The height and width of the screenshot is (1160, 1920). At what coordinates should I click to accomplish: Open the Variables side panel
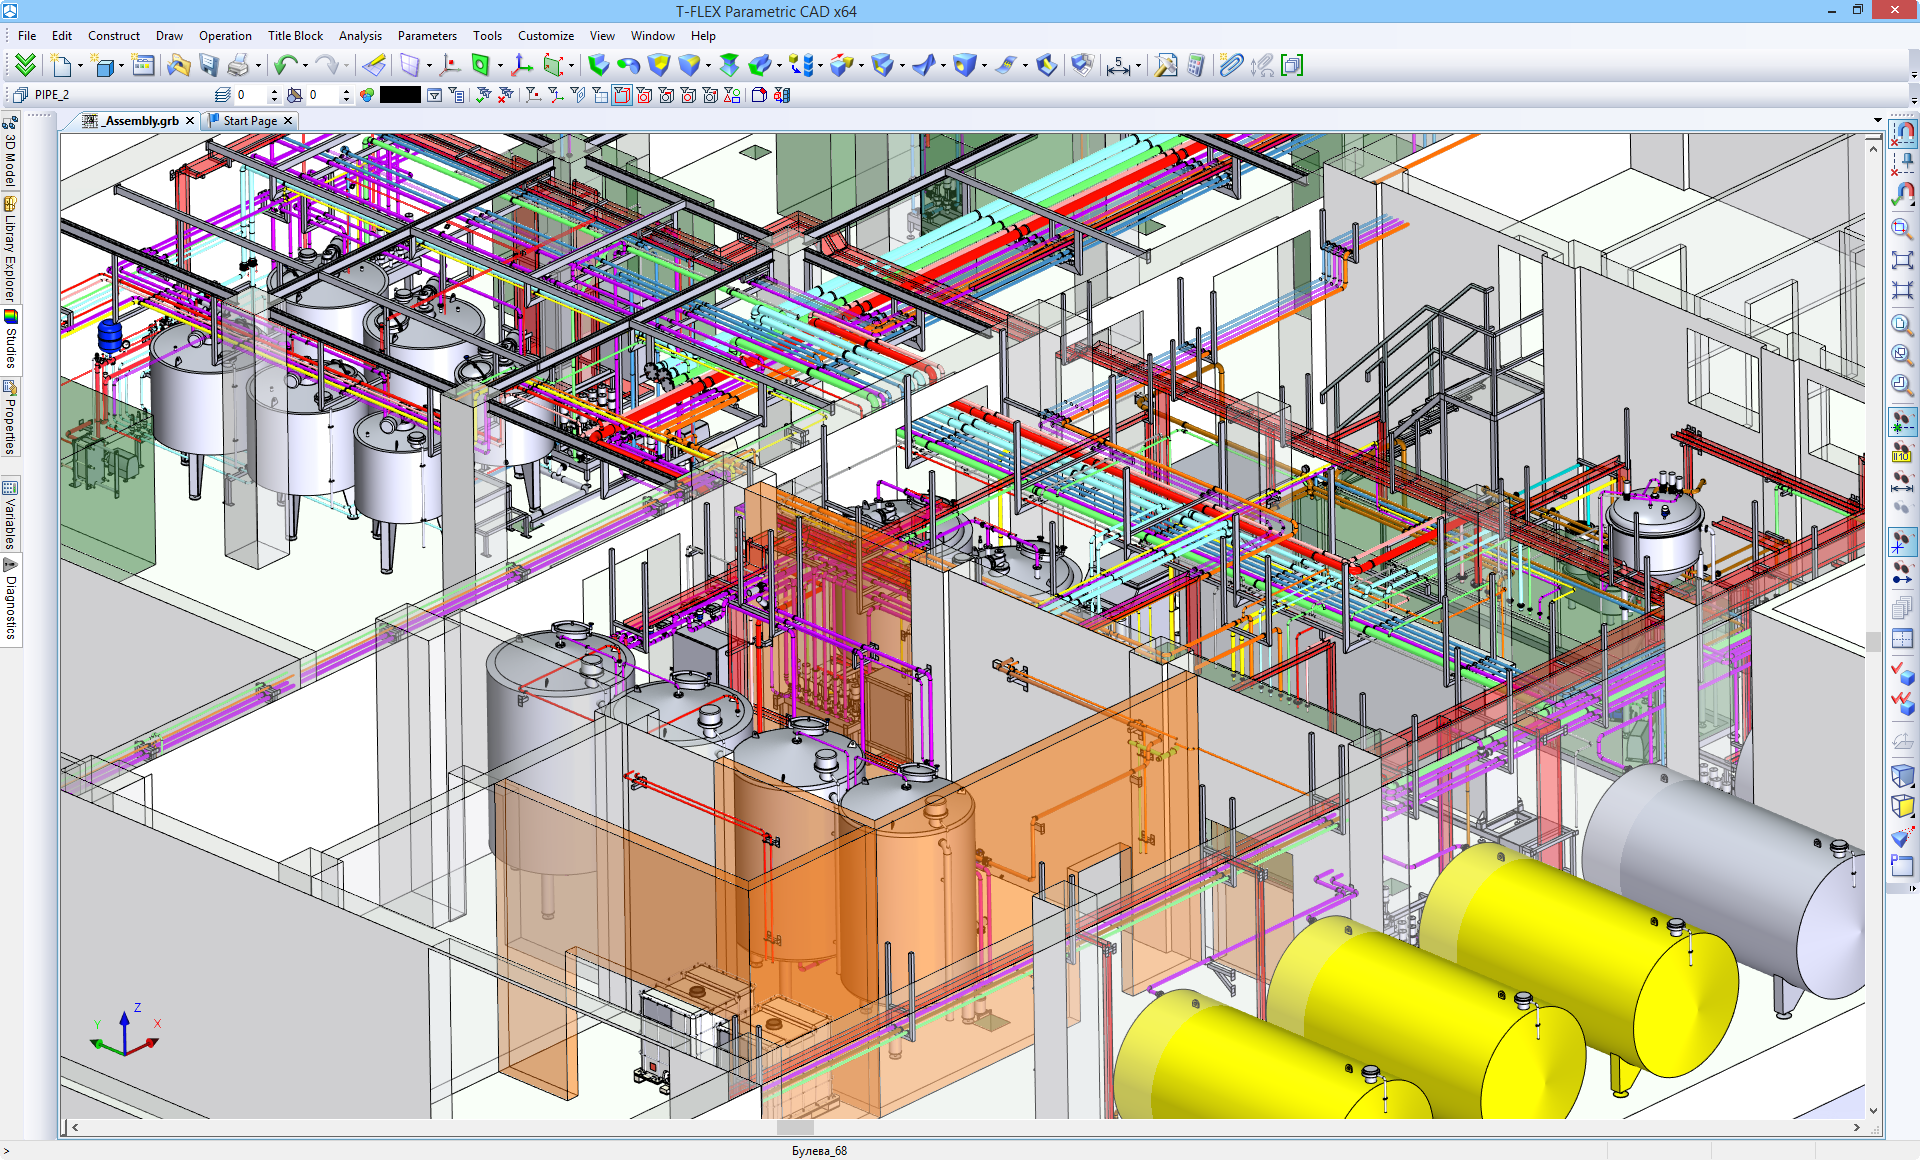11,516
